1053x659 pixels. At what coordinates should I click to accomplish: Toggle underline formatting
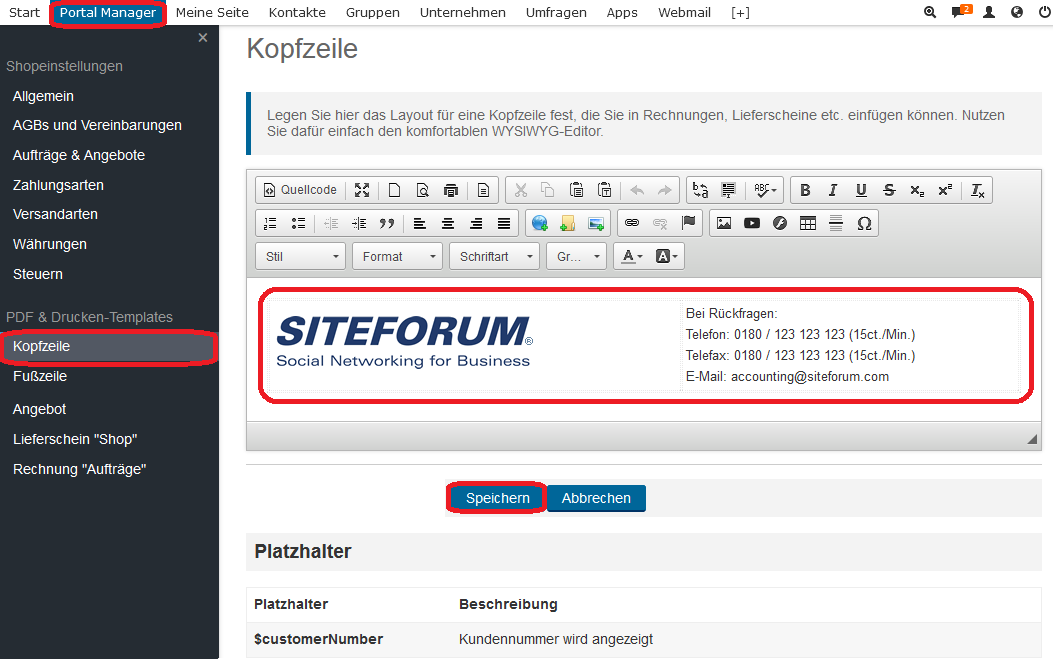[861, 190]
